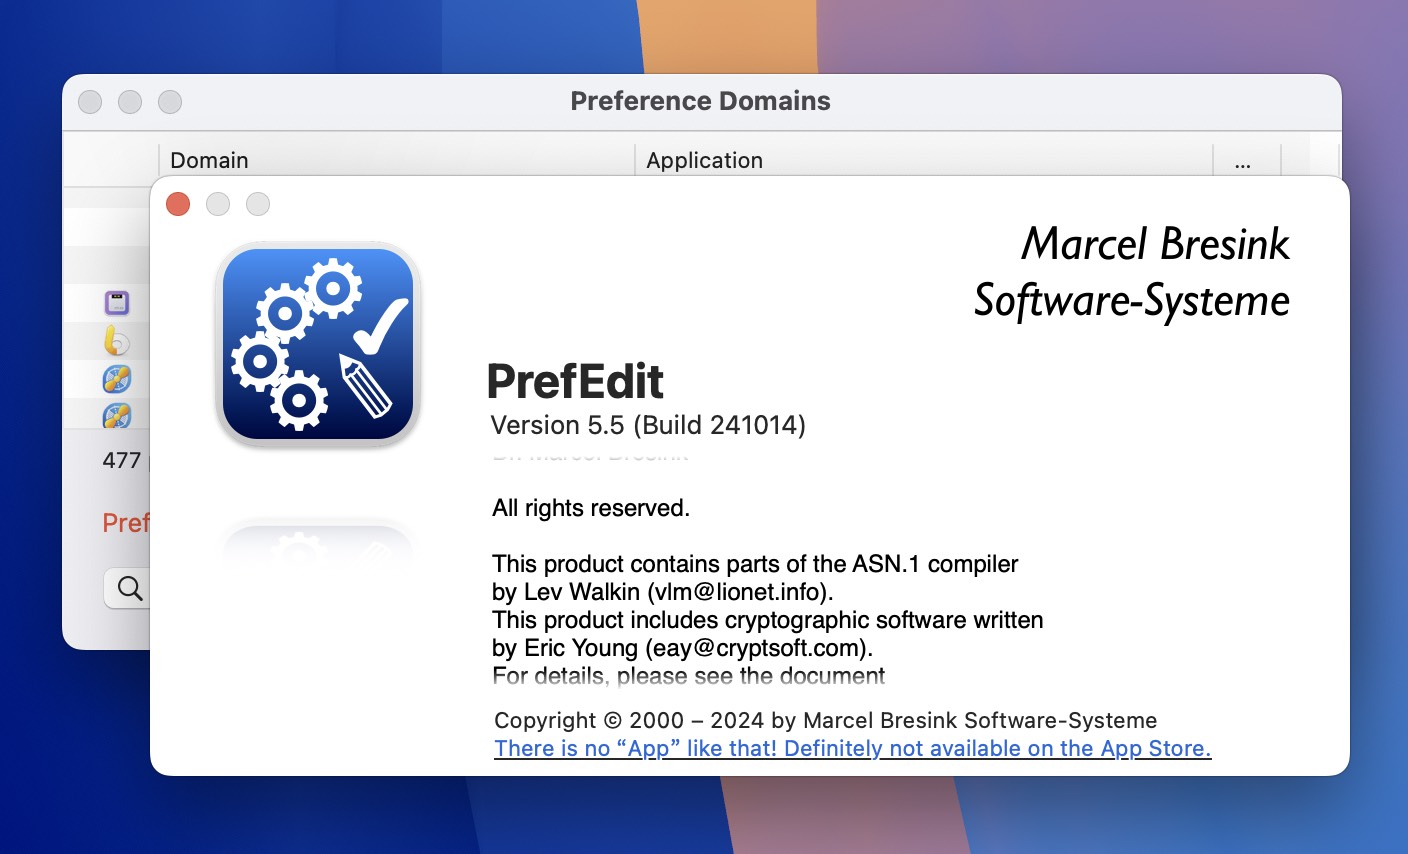Click the "477" count text in Preference Domains

tap(122, 460)
